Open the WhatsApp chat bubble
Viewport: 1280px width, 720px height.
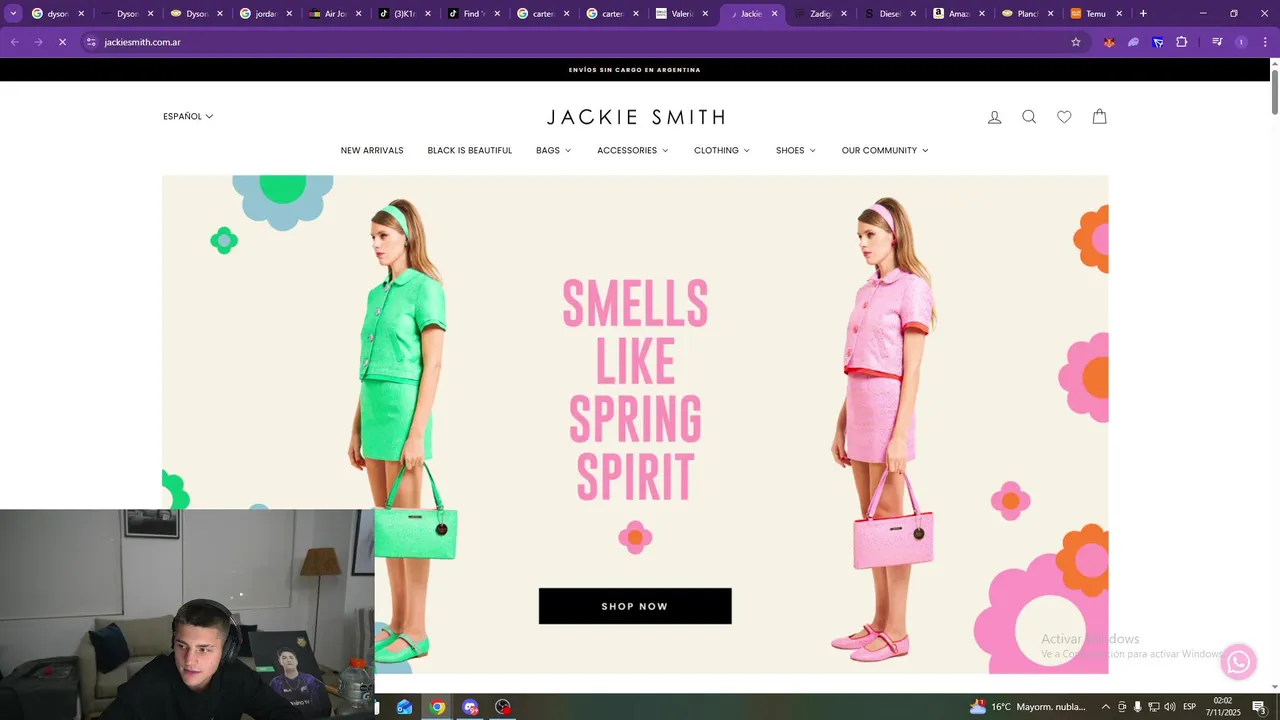pos(1239,661)
